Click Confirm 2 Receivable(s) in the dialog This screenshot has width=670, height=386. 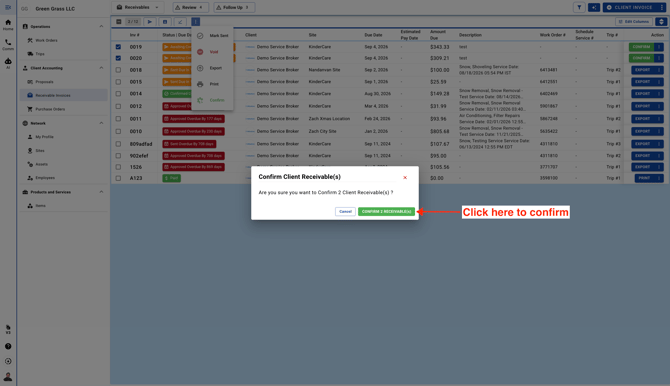coord(386,212)
